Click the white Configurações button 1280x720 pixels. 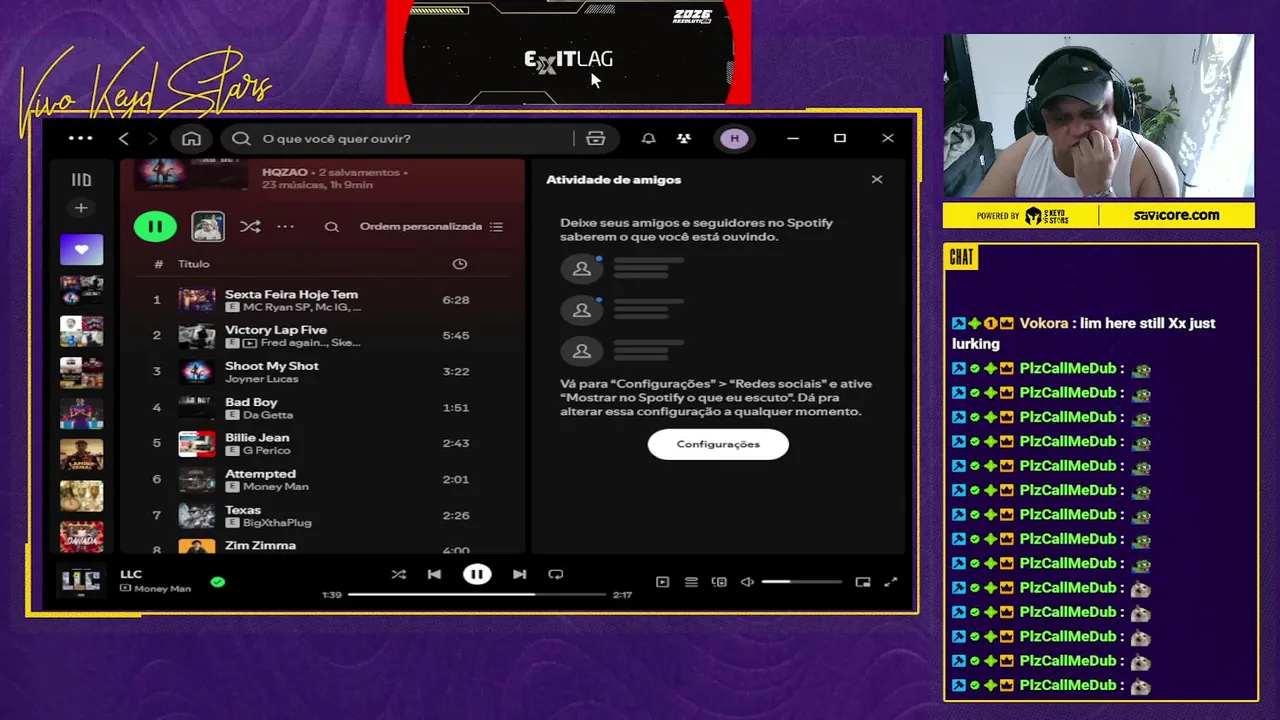point(718,444)
